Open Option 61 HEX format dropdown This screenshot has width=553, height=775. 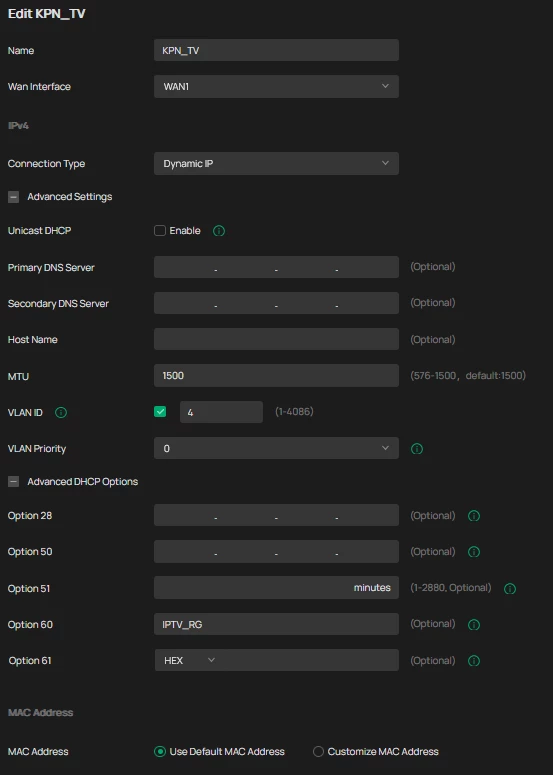click(x=189, y=660)
